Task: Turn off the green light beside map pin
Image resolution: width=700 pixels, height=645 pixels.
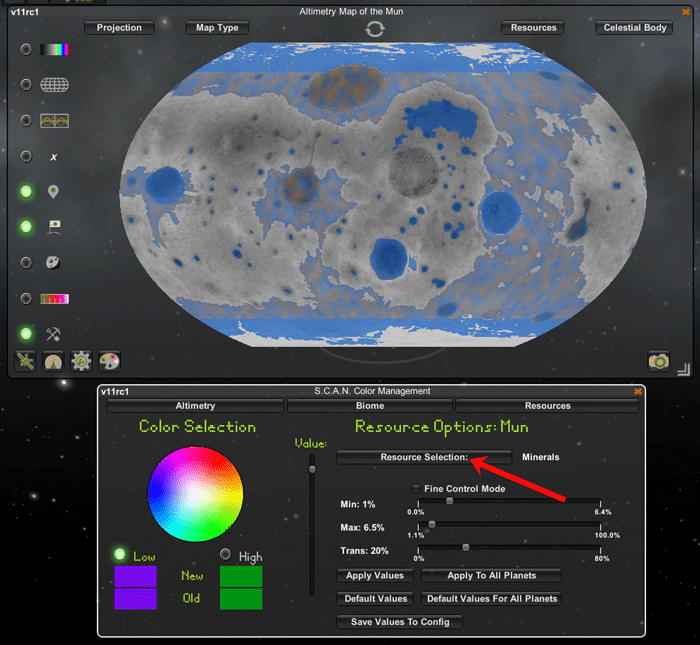Action: pos(26,191)
